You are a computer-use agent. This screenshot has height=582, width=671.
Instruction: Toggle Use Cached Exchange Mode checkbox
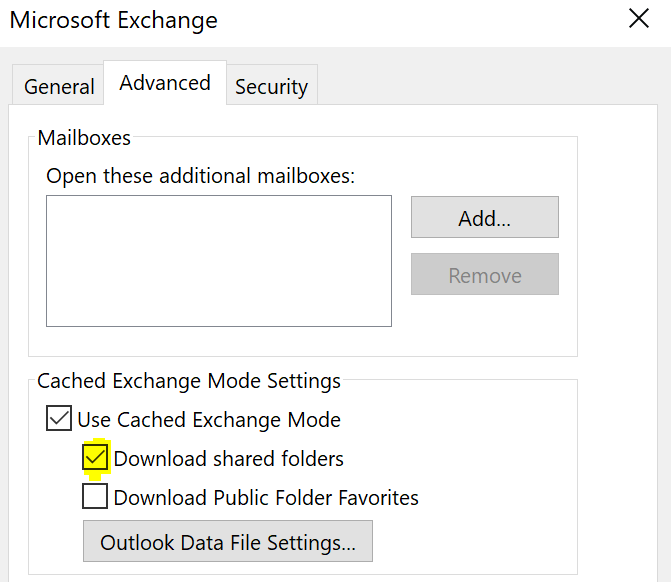[59, 419]
